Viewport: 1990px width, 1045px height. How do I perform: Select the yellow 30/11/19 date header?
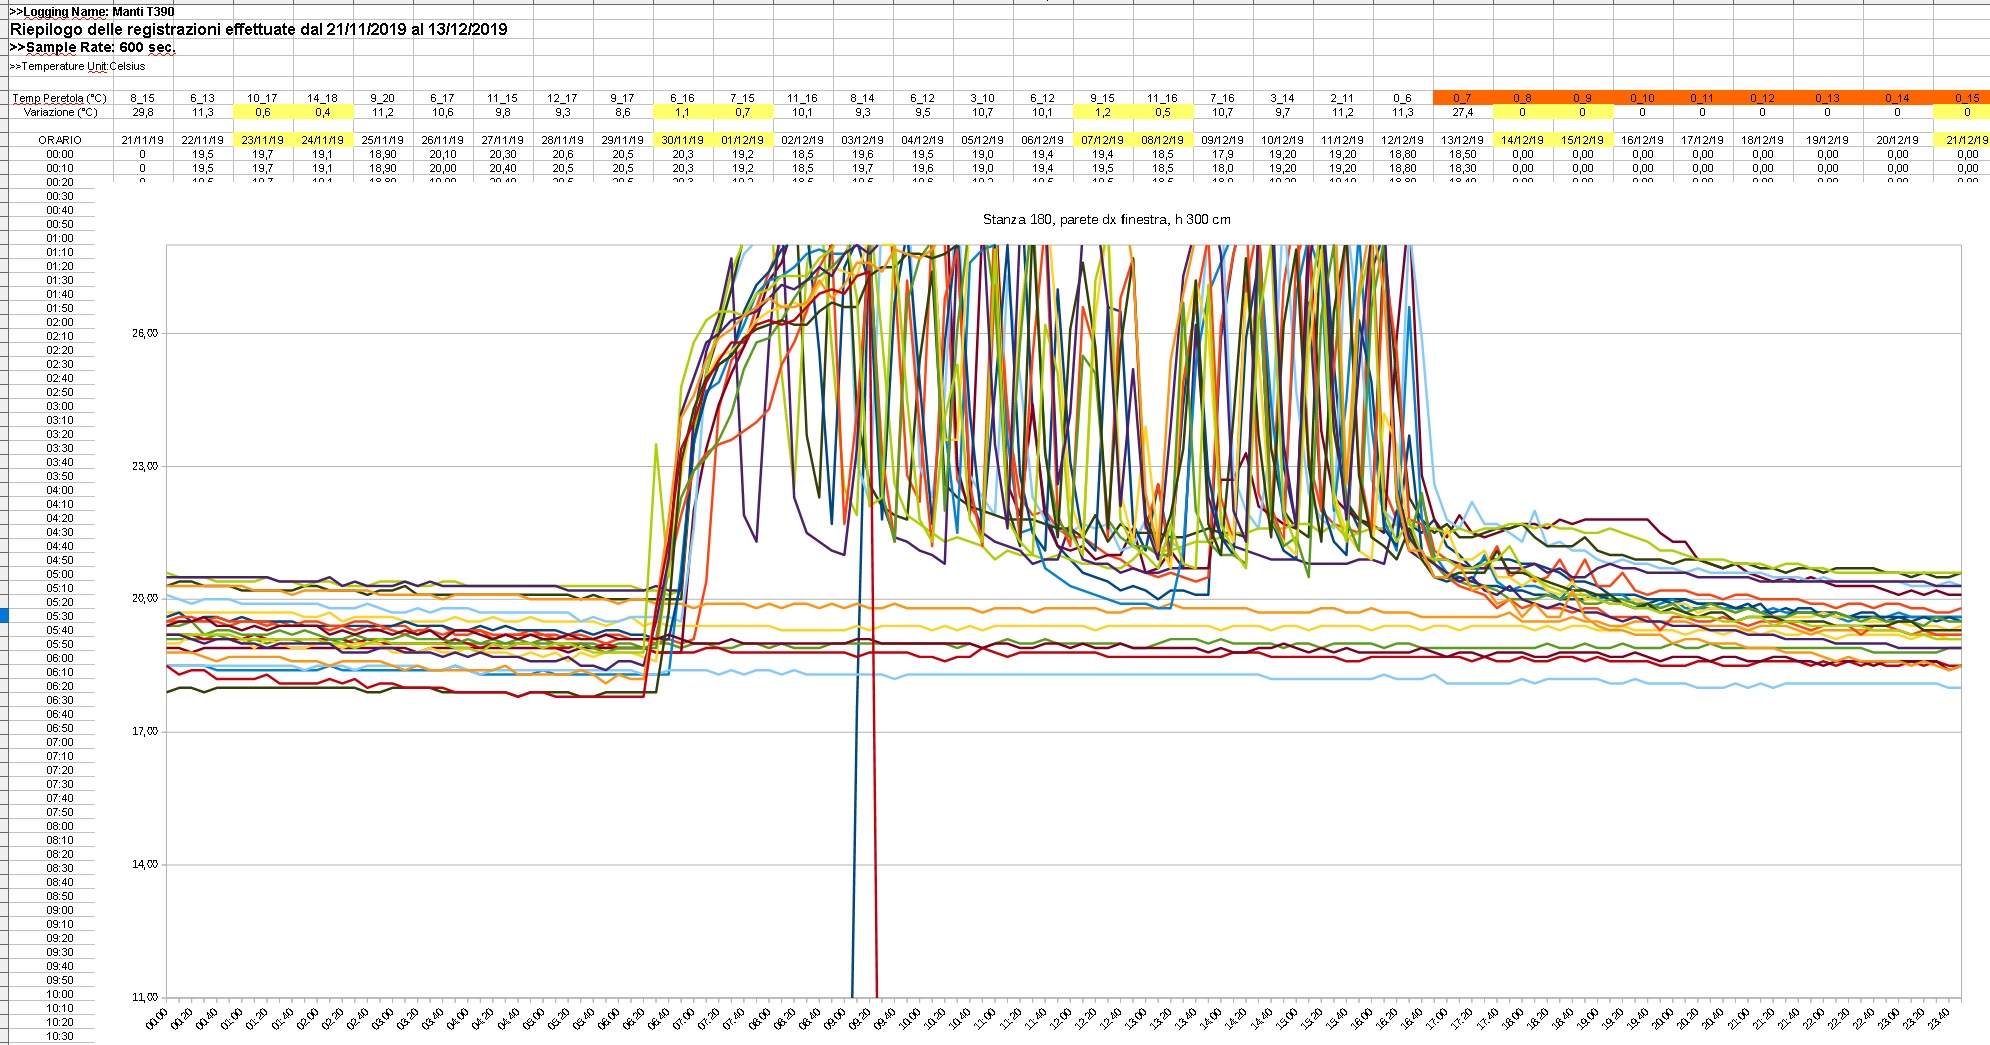coord(682,140)
